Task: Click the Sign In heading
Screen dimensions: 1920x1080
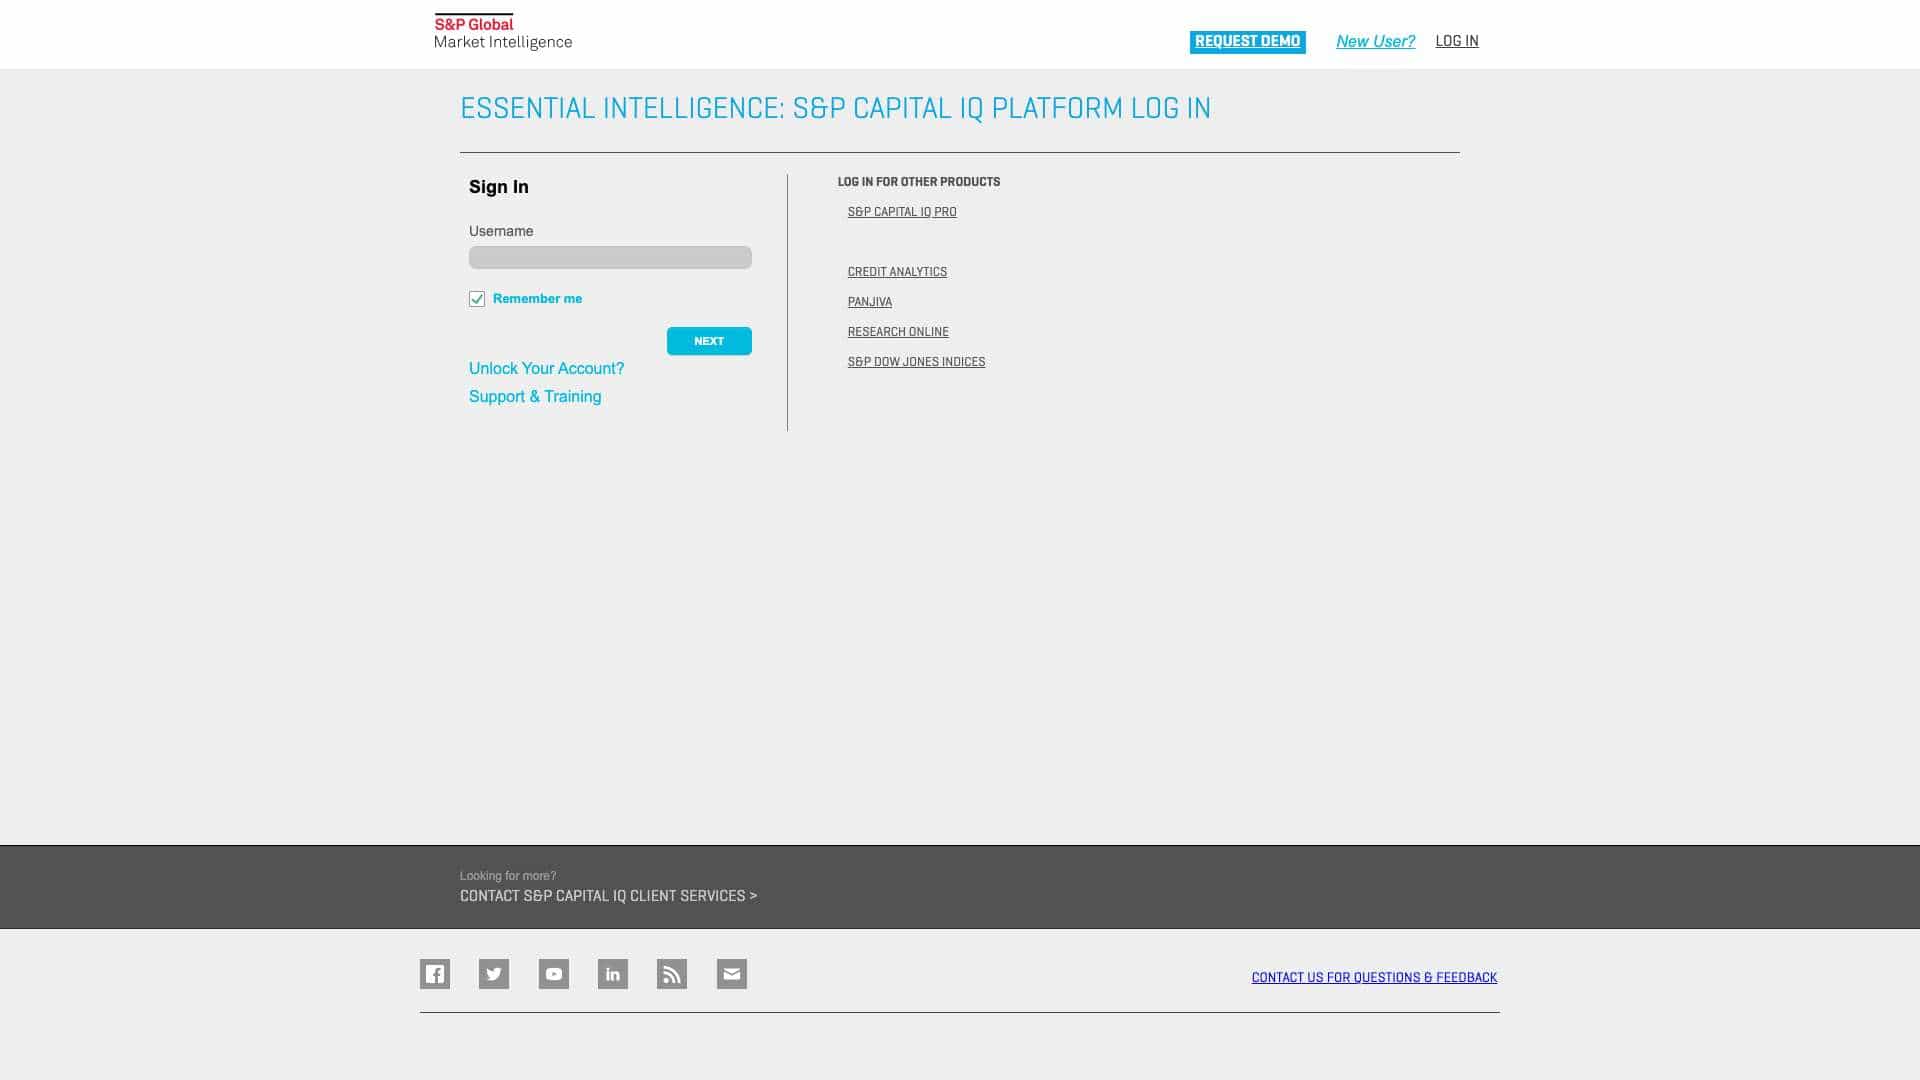Action: 499,187
